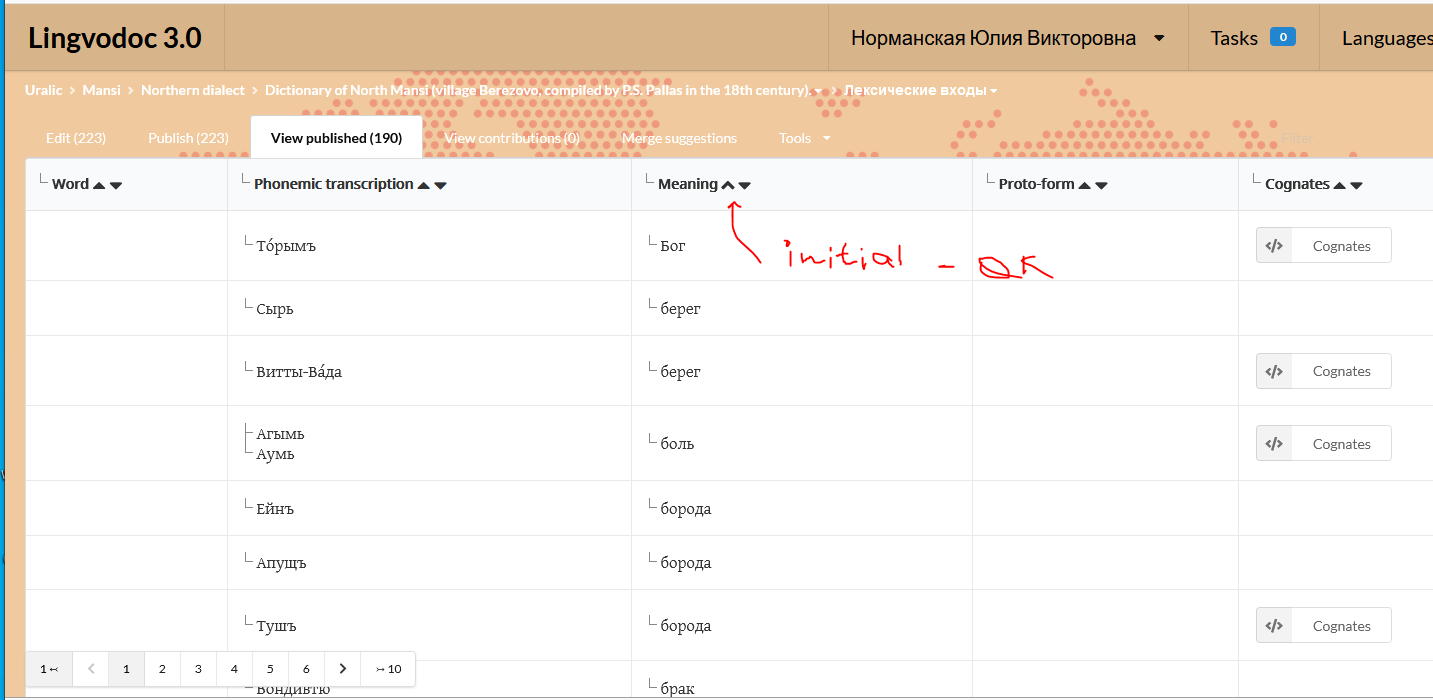The width and height of the screenshot is (1433, 700).
Task: Open the dictionary title dropdown in breadcrumb
Action: pyautogui.click(x=817, y=89)
